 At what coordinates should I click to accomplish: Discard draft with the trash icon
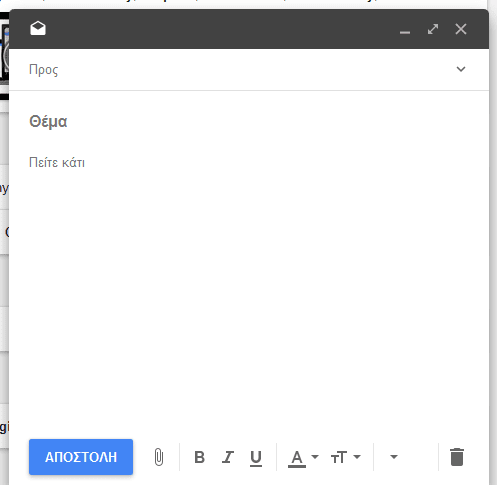click(457, 457)
